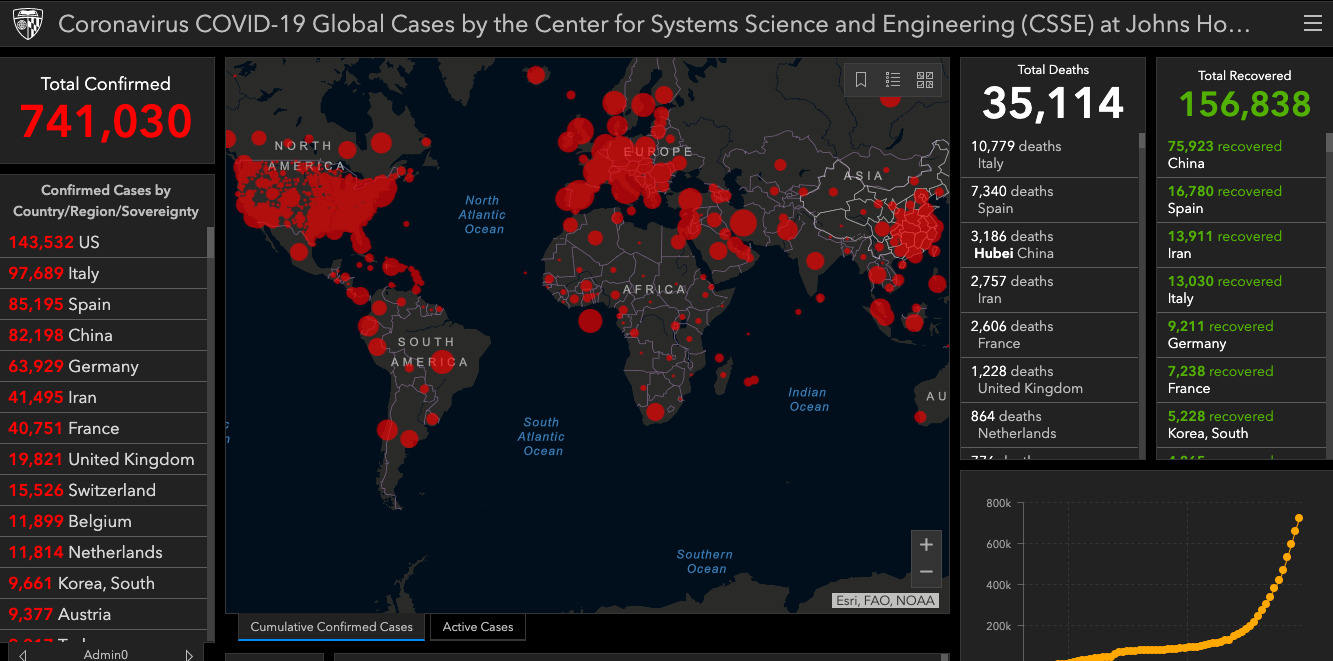
Task: Select Italy row with 97,689 cases
Action: click(104, 273)
